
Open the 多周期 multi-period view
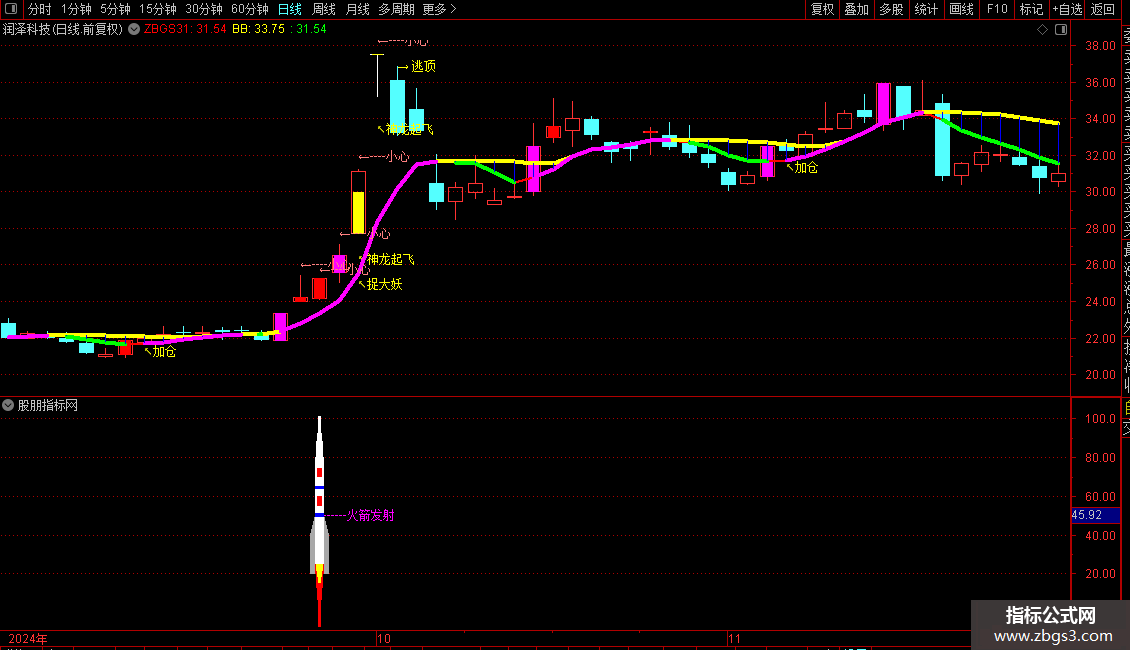(396, 9)
